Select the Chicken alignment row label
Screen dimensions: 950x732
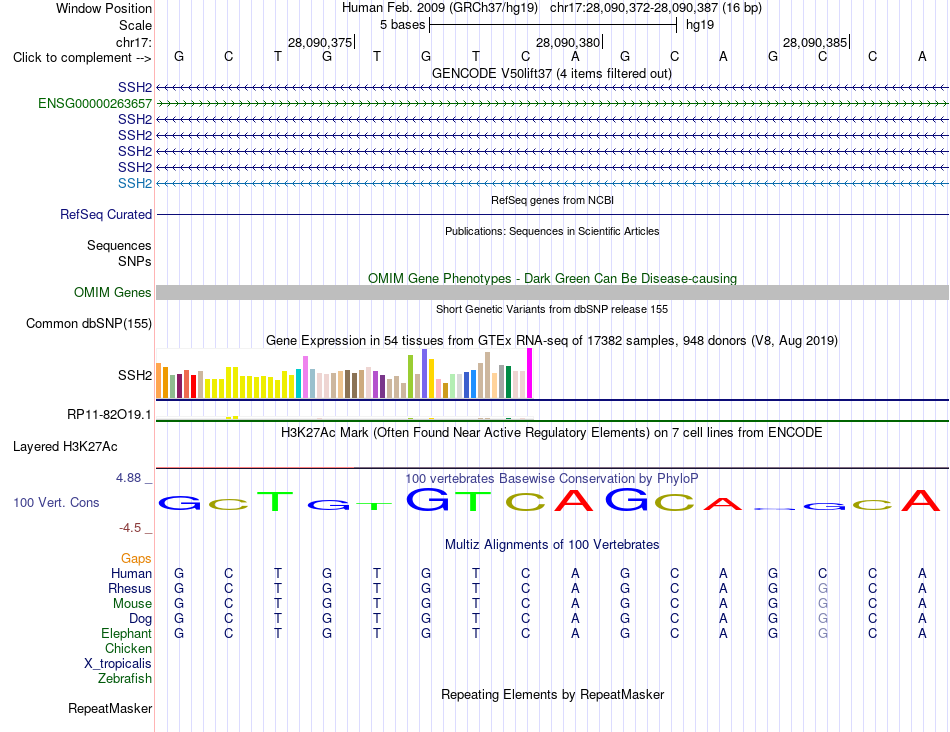click(x=128, y=649)
